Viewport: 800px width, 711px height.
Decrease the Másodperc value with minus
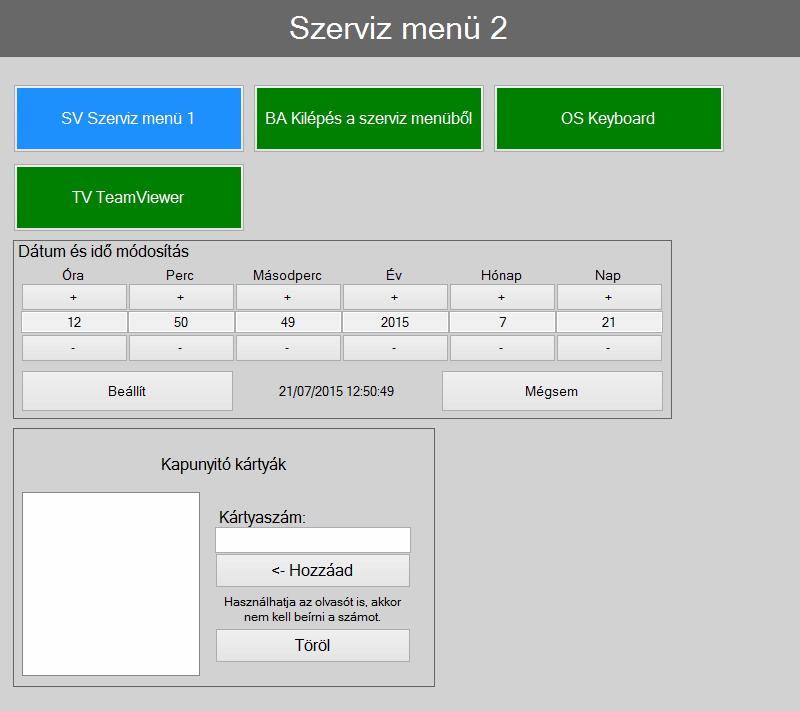pyautogui.click(x=288, y=348)
